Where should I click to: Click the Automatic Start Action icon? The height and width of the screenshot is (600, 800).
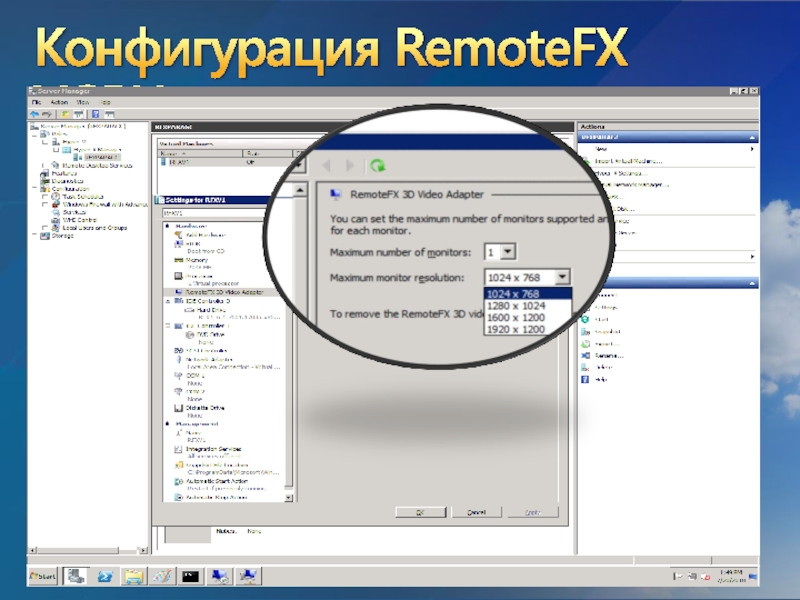[179, 481]
